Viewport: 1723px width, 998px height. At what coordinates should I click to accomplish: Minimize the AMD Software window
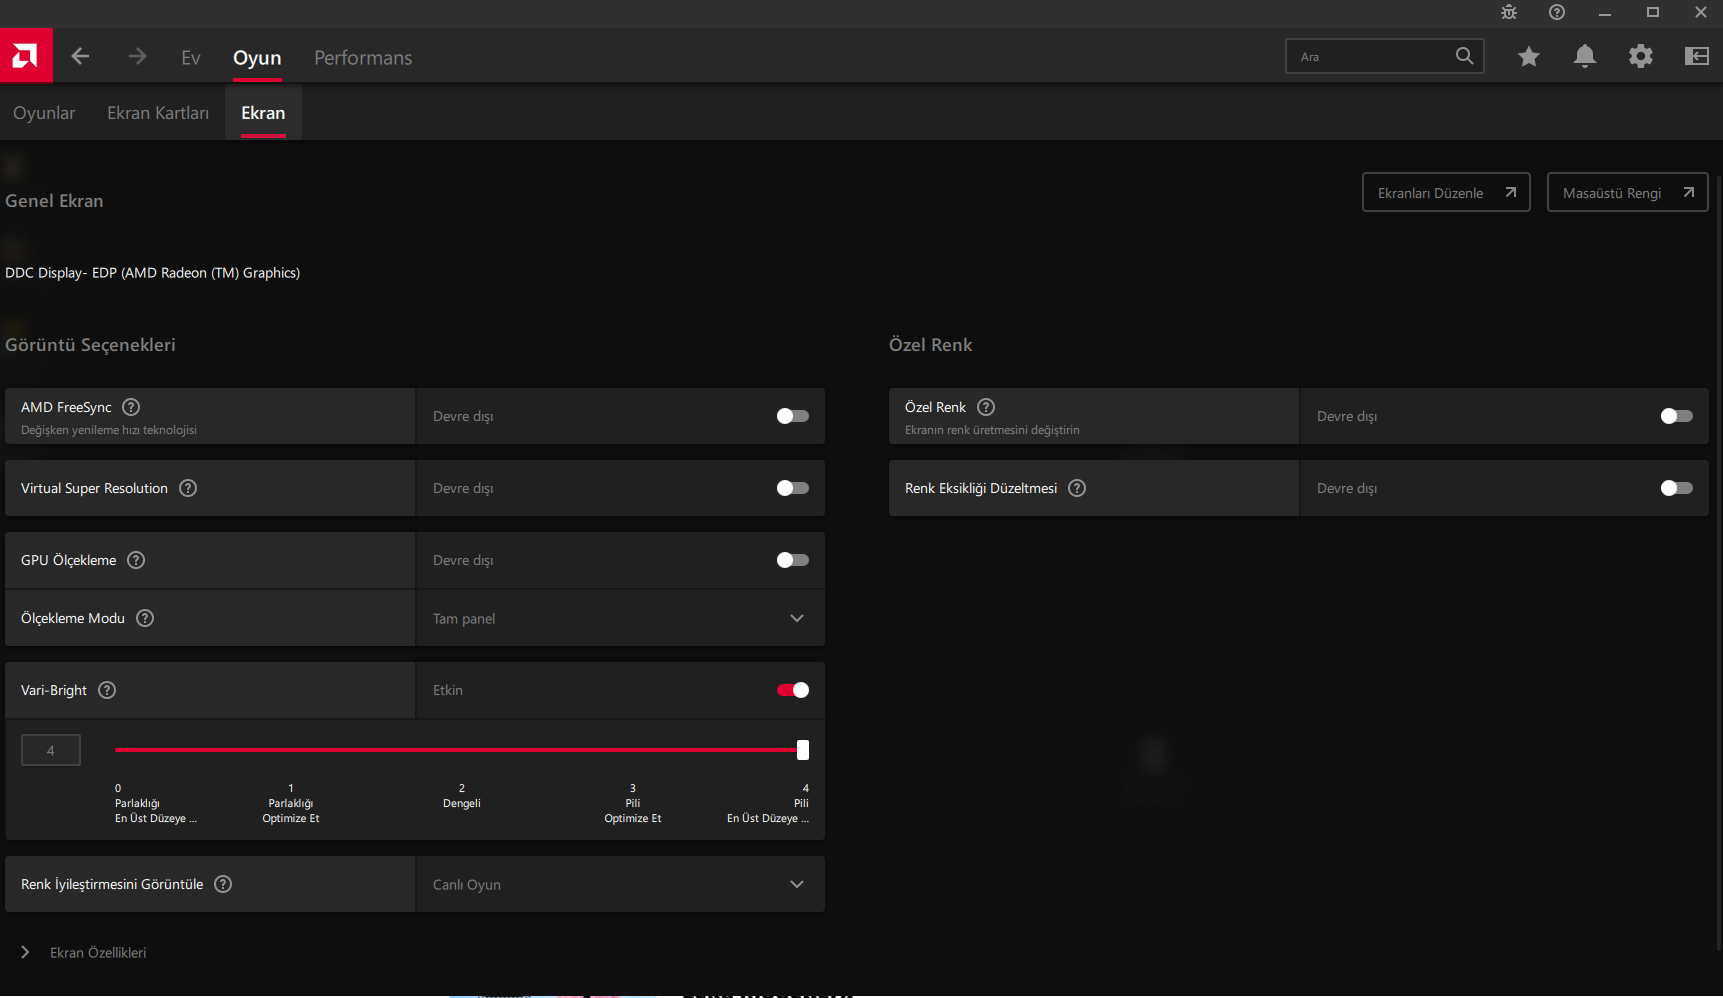click(x=1605, y=12)
